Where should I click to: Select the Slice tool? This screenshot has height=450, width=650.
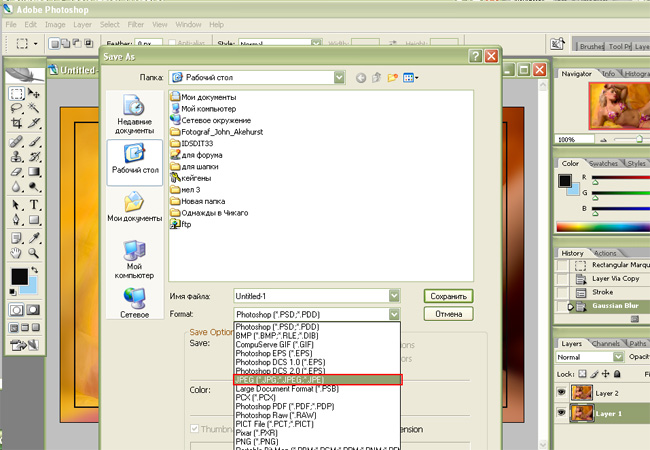34,123
